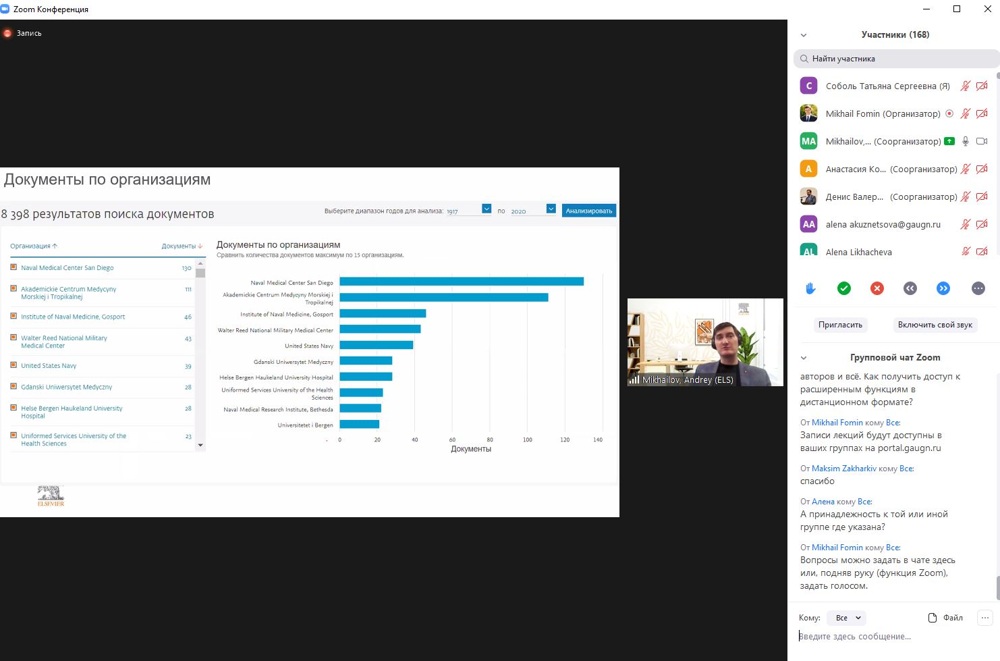Click the chat message input field
The image size is (1000, 661).
(x=893, y=636)
